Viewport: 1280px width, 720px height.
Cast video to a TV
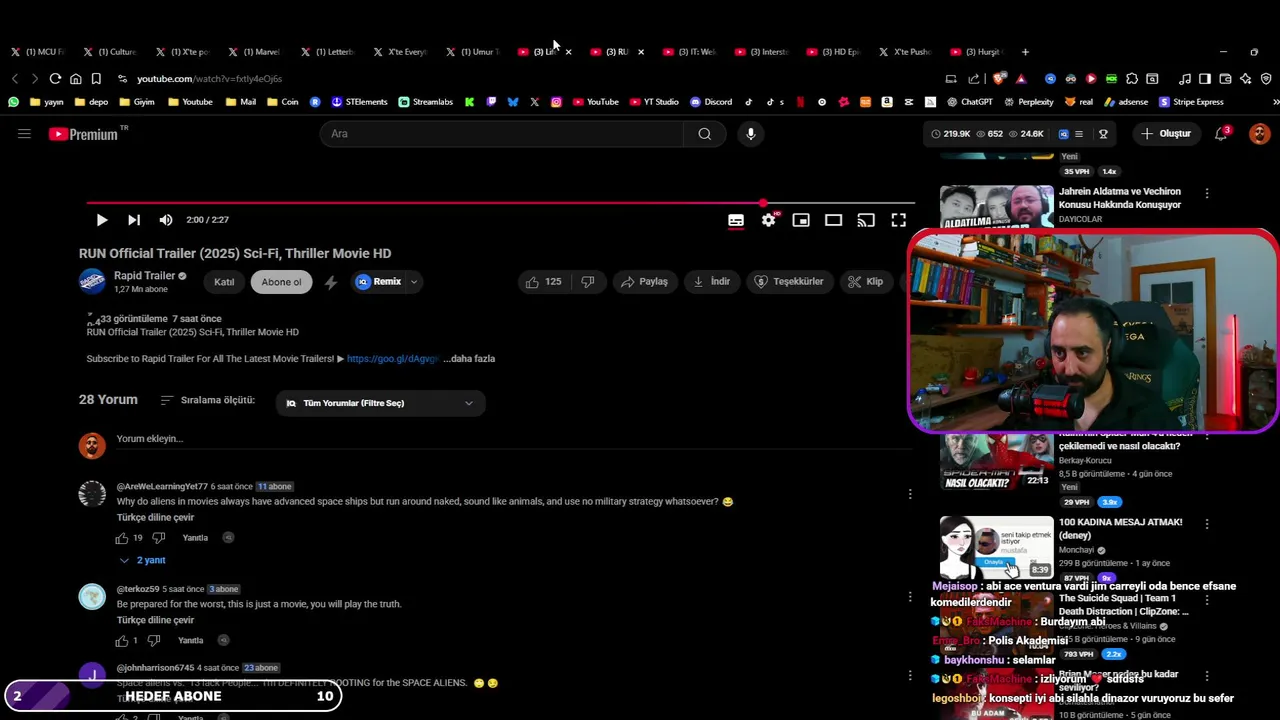pyautogui.click(x=866, y=220)
